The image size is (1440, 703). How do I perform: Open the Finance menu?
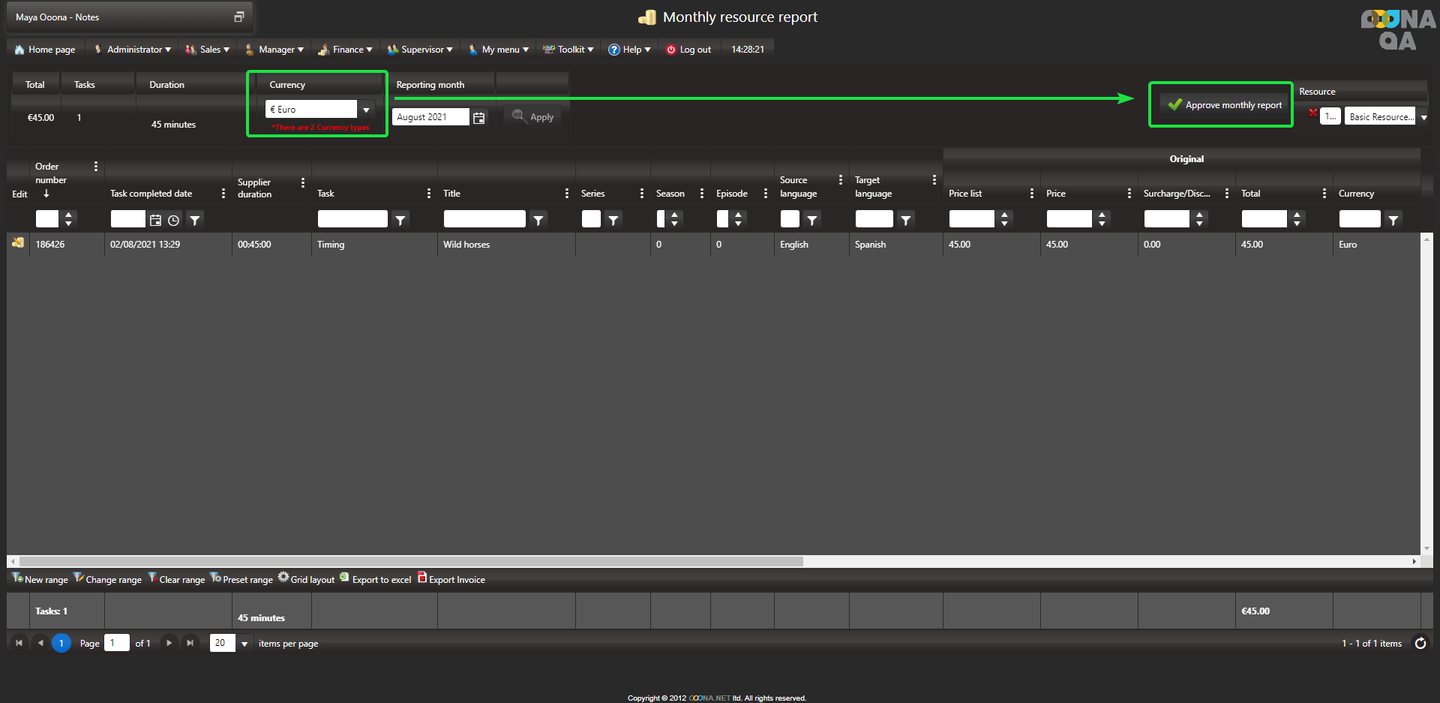pyautogui.click(x=346, y=49)
